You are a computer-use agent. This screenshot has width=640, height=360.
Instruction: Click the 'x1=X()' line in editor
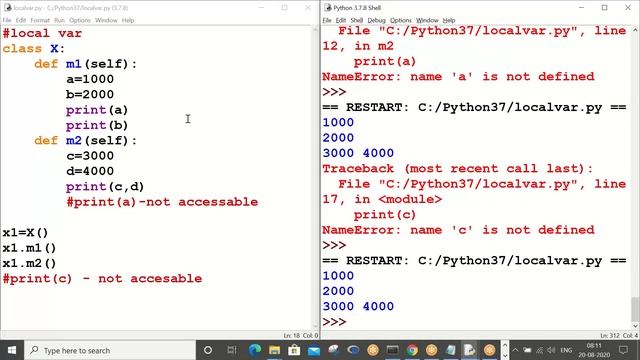tap(25, 232)
